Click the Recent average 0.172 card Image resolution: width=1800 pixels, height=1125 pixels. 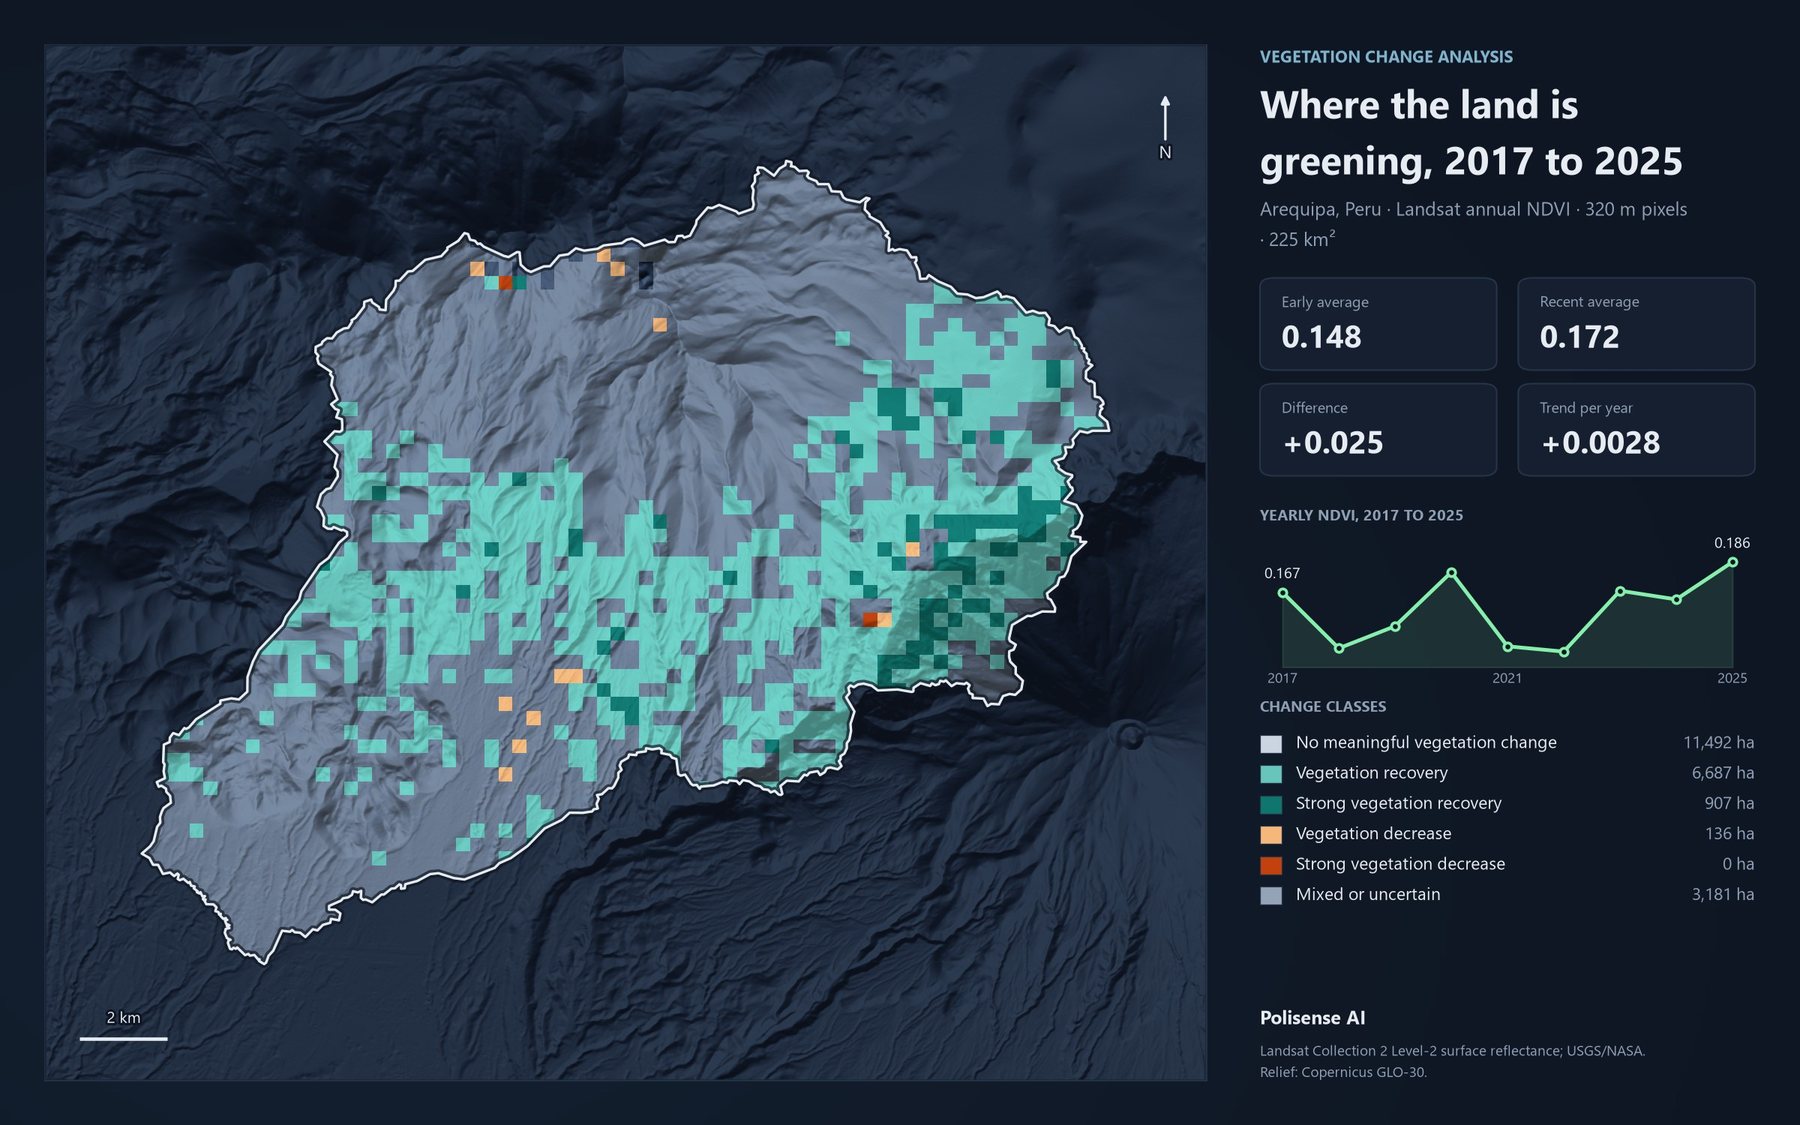point(1636,324)
